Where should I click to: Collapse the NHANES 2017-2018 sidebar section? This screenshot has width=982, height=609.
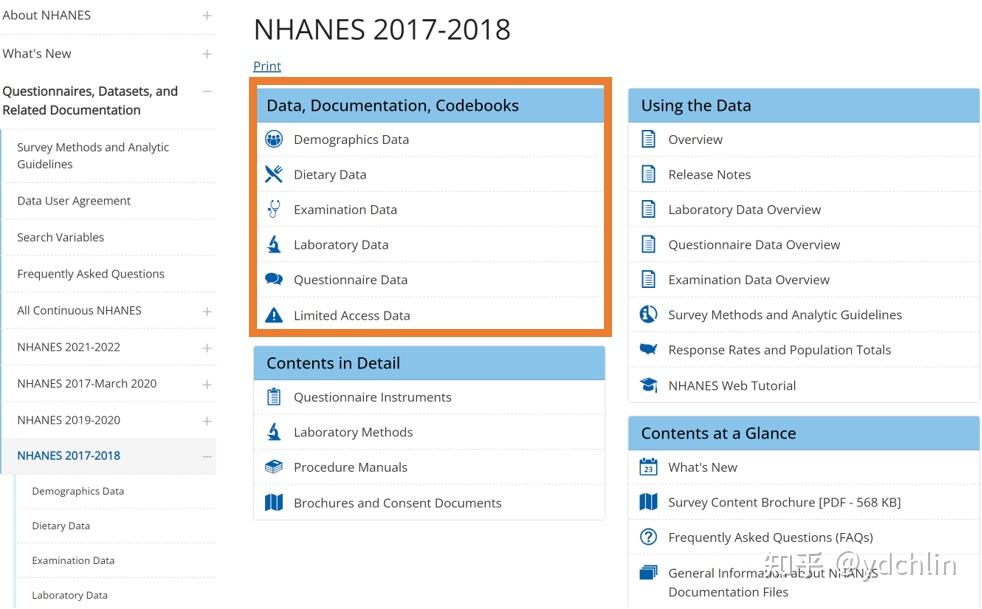tap(207, 456)
